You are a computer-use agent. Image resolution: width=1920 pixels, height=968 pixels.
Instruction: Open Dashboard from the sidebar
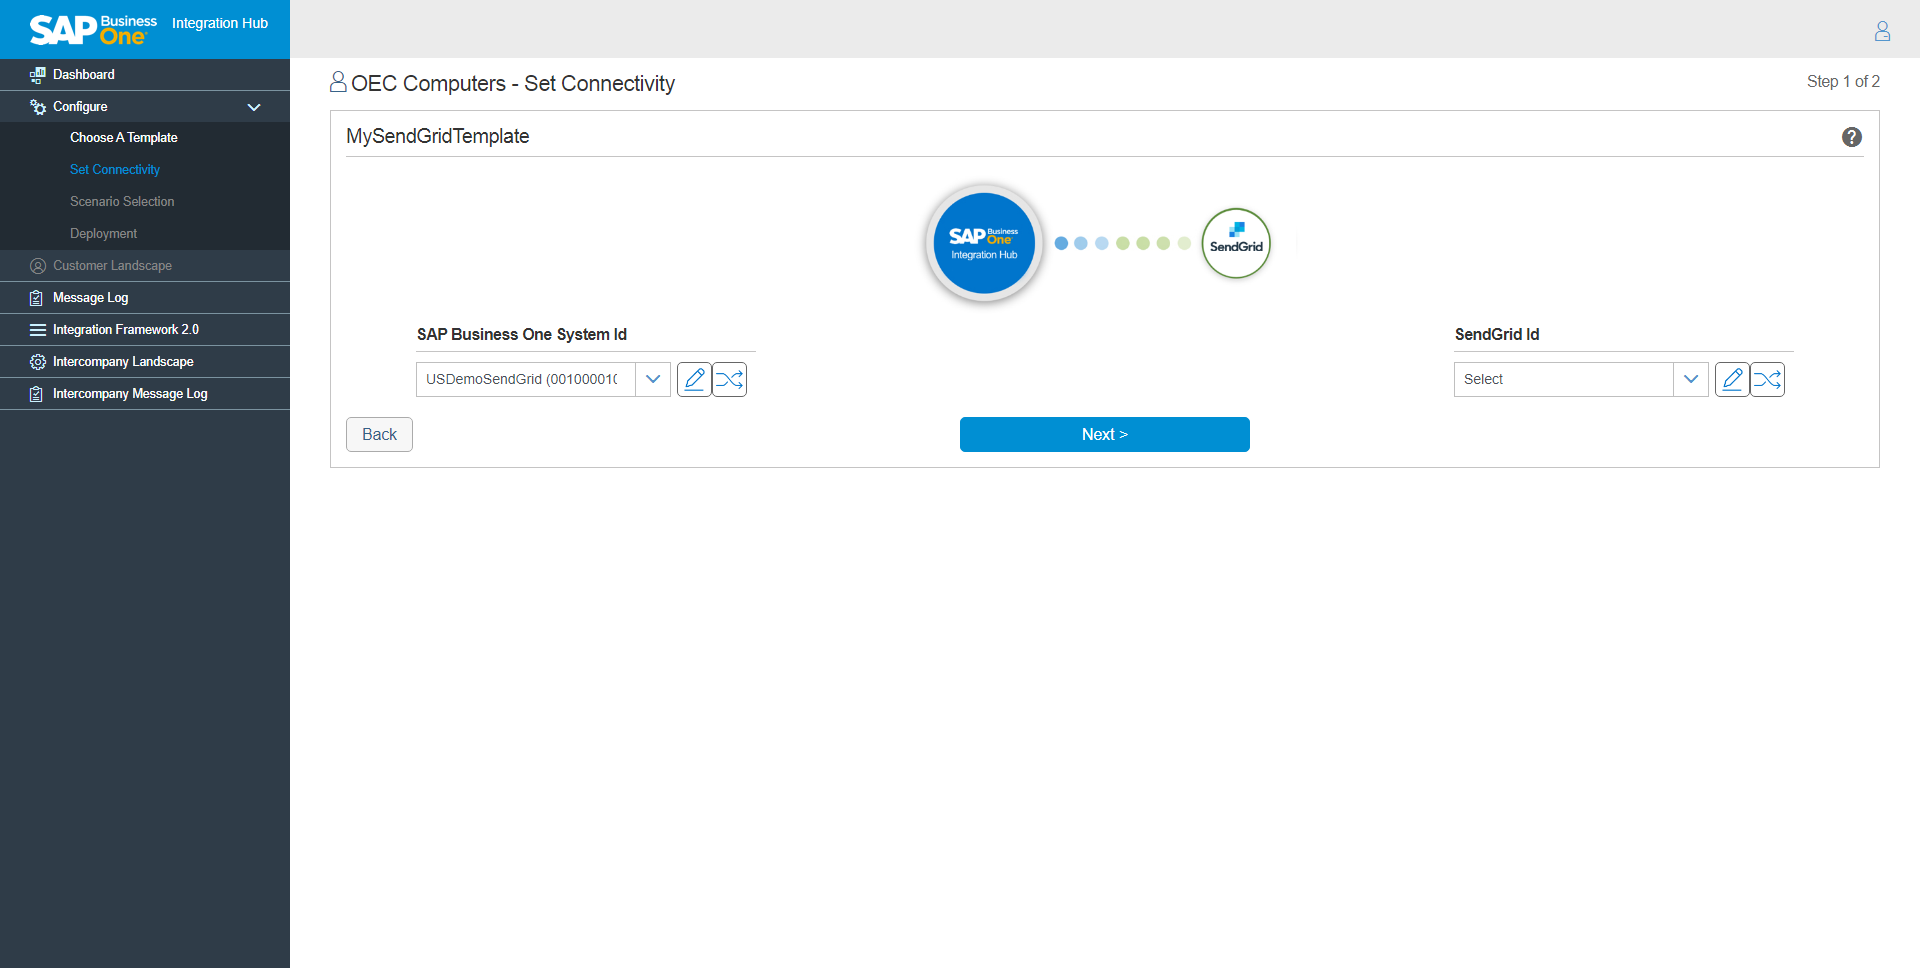[84, 75]
